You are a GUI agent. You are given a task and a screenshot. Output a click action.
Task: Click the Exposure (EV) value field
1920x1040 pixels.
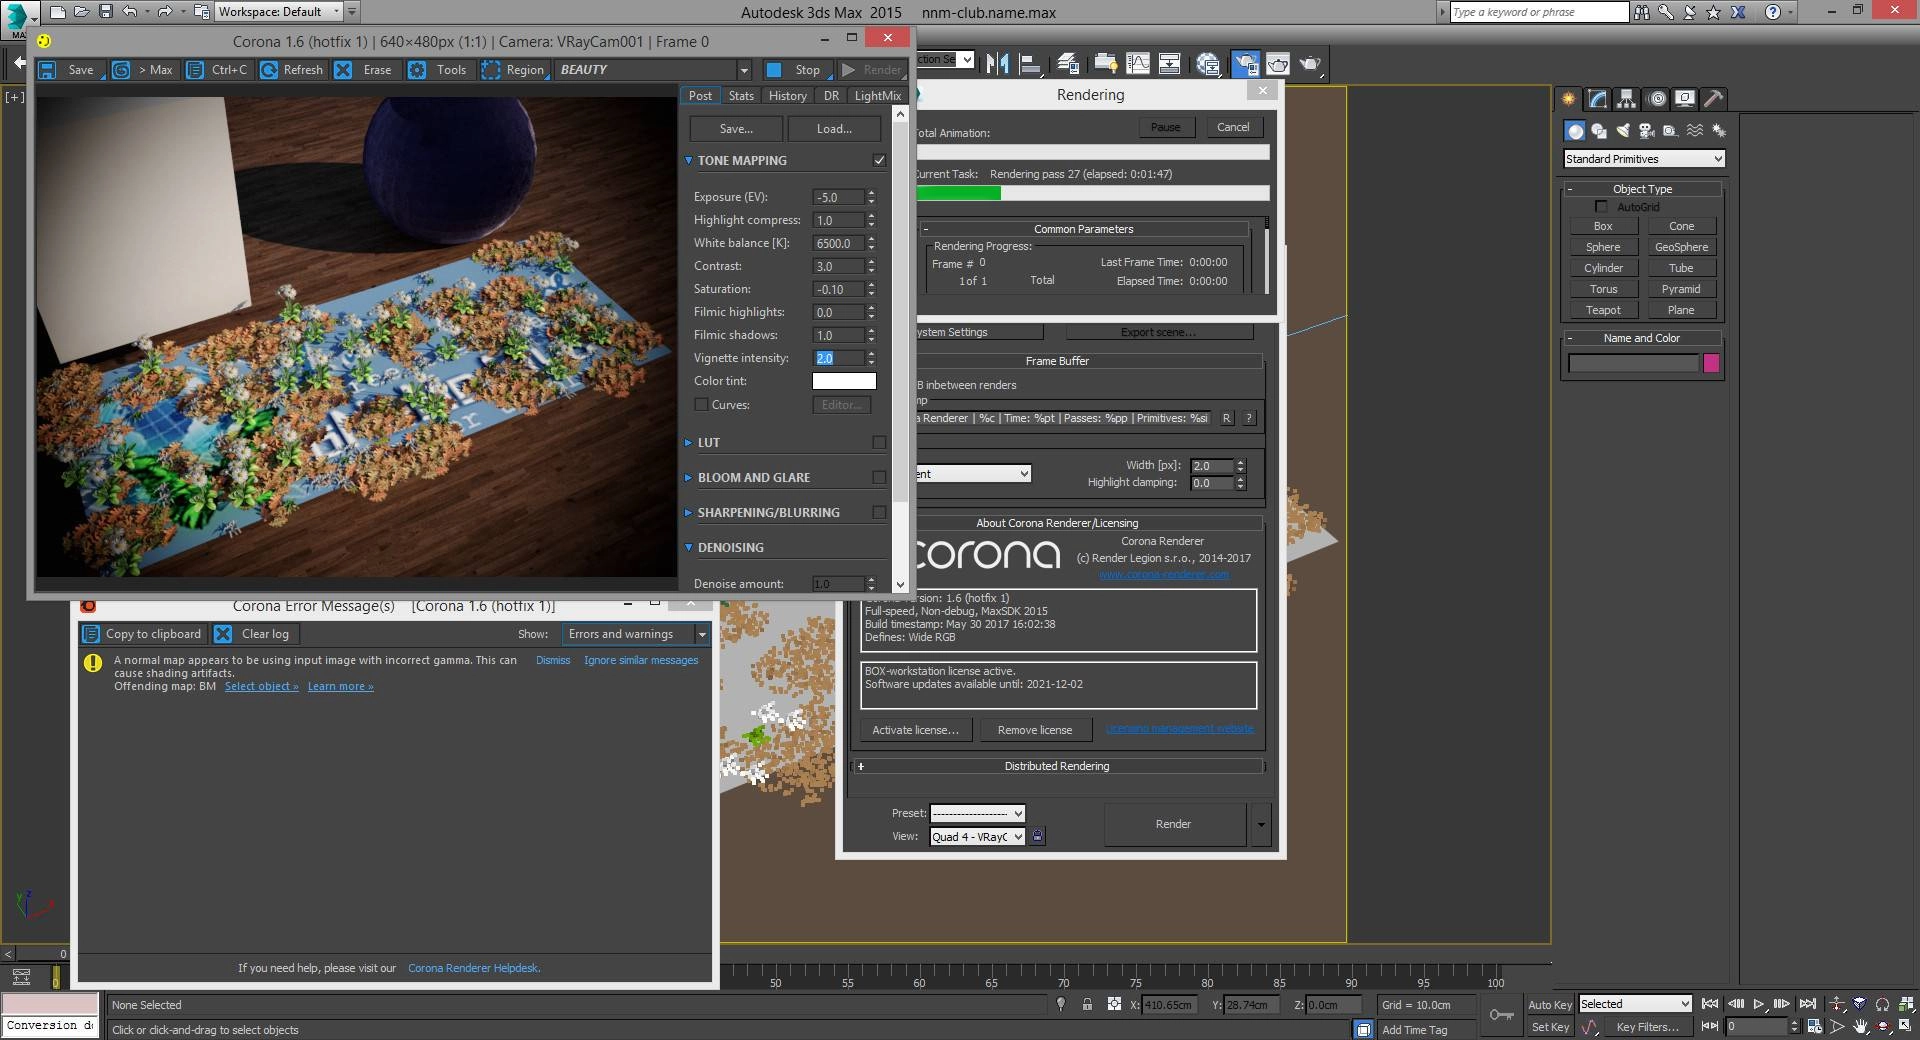click(x=838, y=197)
